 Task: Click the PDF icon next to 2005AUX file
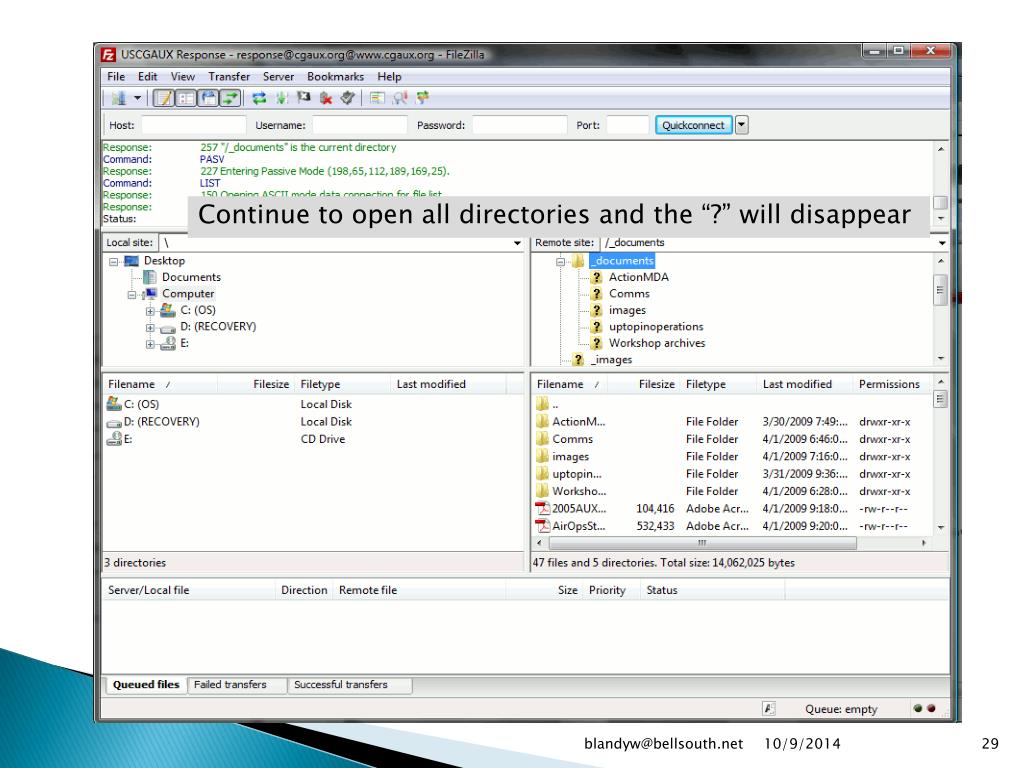tap(543, 509)
